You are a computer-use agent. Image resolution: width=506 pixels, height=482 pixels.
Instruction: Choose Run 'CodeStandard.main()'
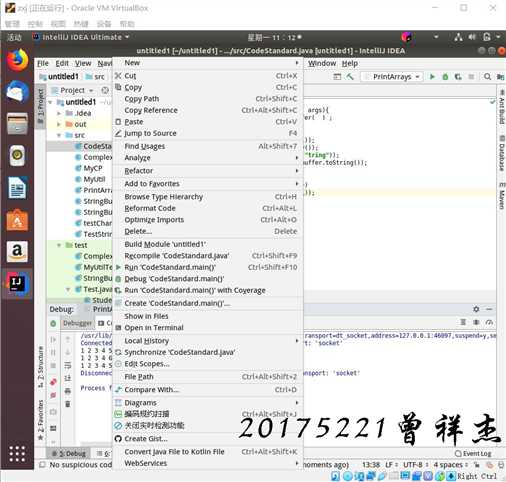point(207,267)
